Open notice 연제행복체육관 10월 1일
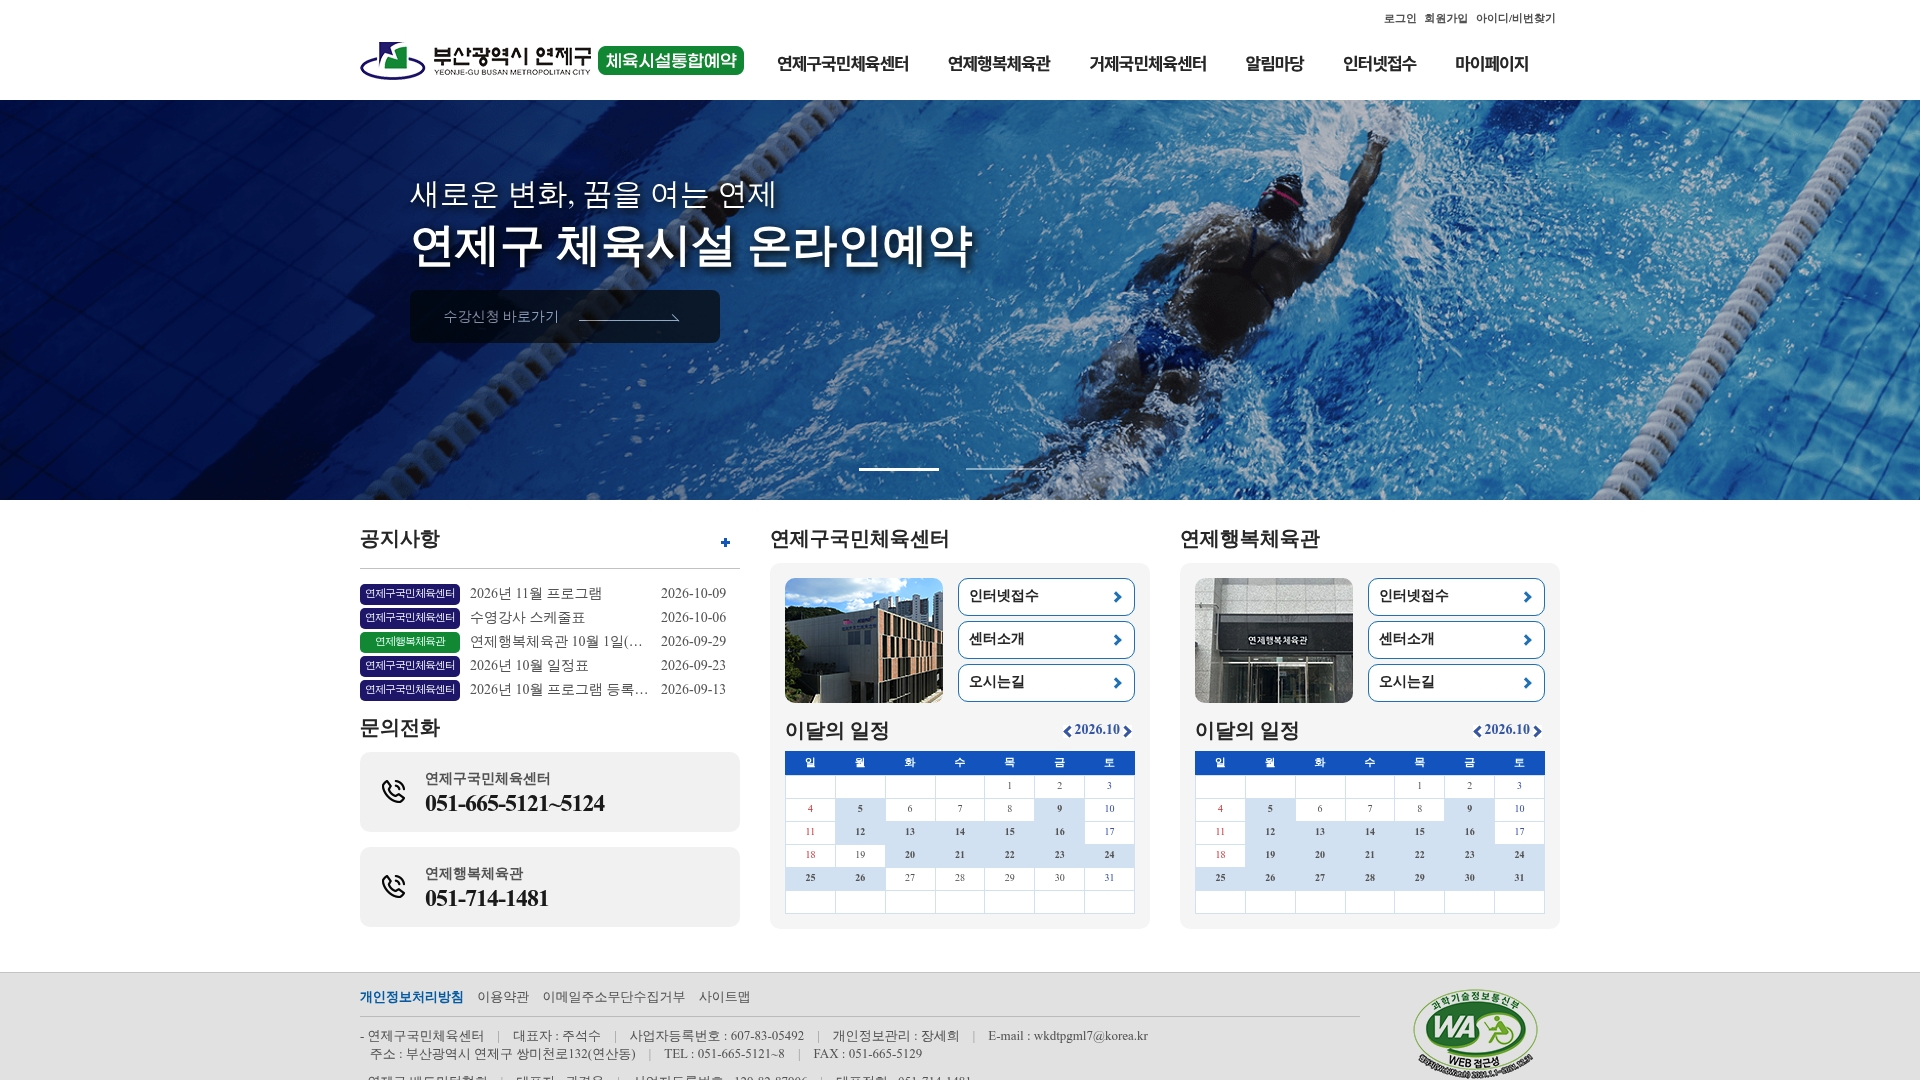 tap(556, 642)
